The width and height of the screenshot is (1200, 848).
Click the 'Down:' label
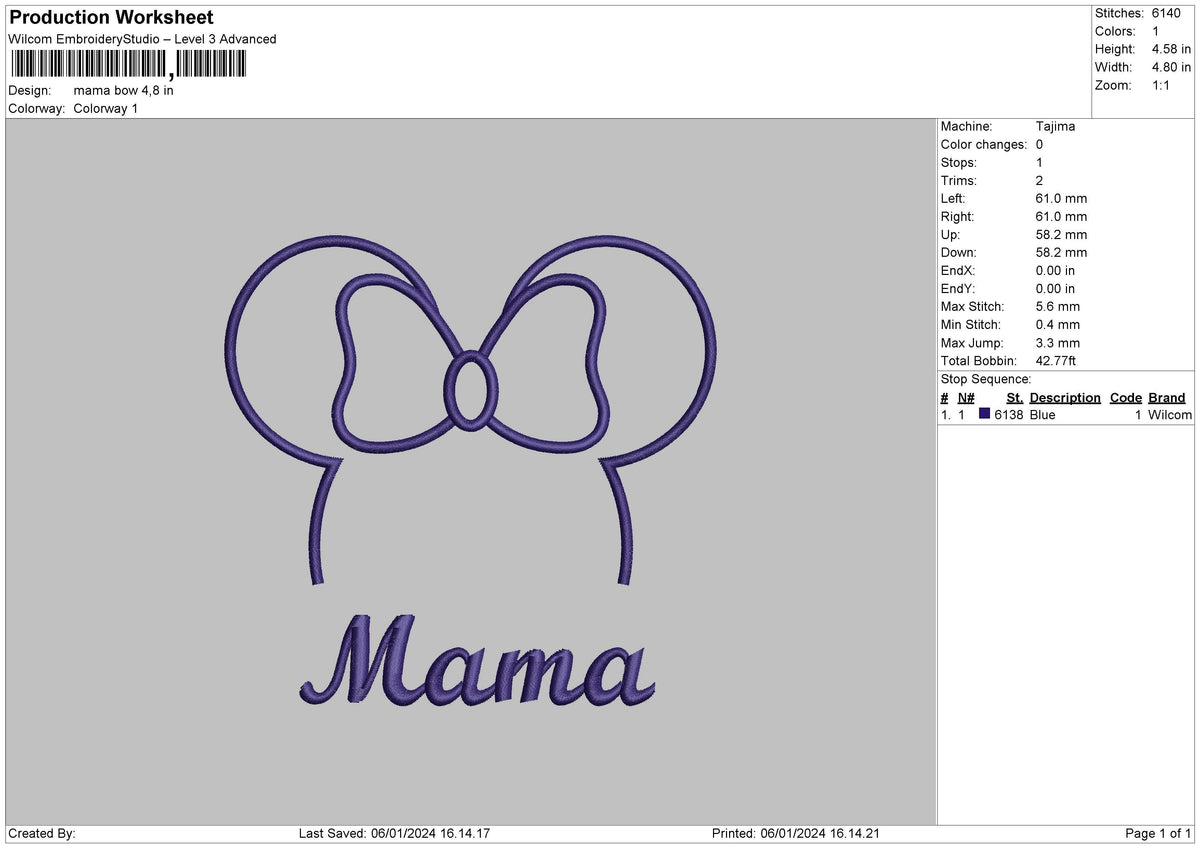[959, 253]
